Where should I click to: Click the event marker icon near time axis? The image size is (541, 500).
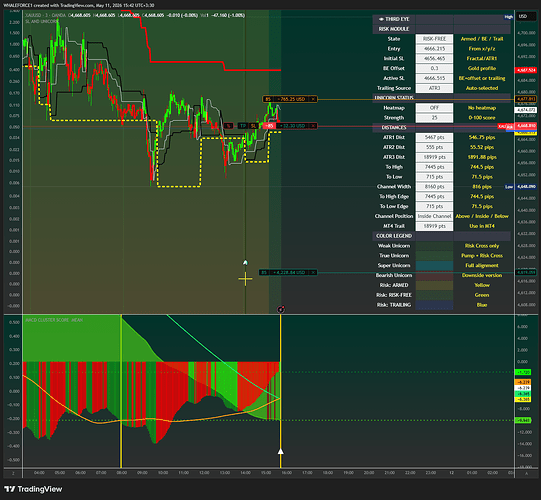281,309
